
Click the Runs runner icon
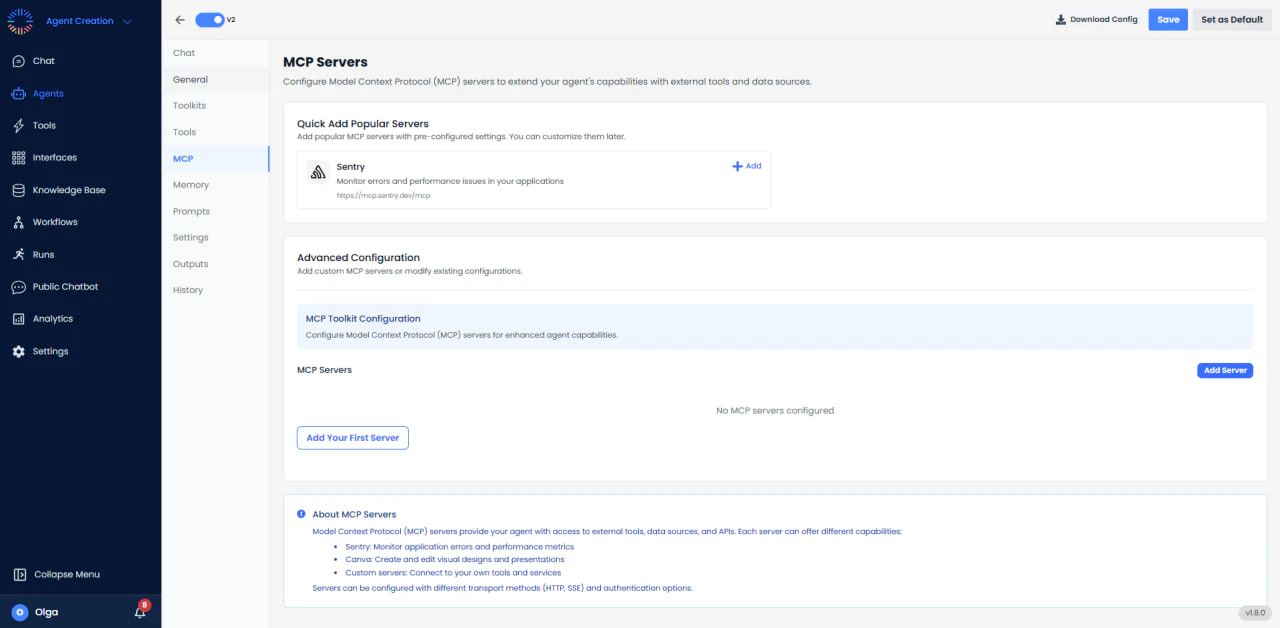tap(18, 254)
